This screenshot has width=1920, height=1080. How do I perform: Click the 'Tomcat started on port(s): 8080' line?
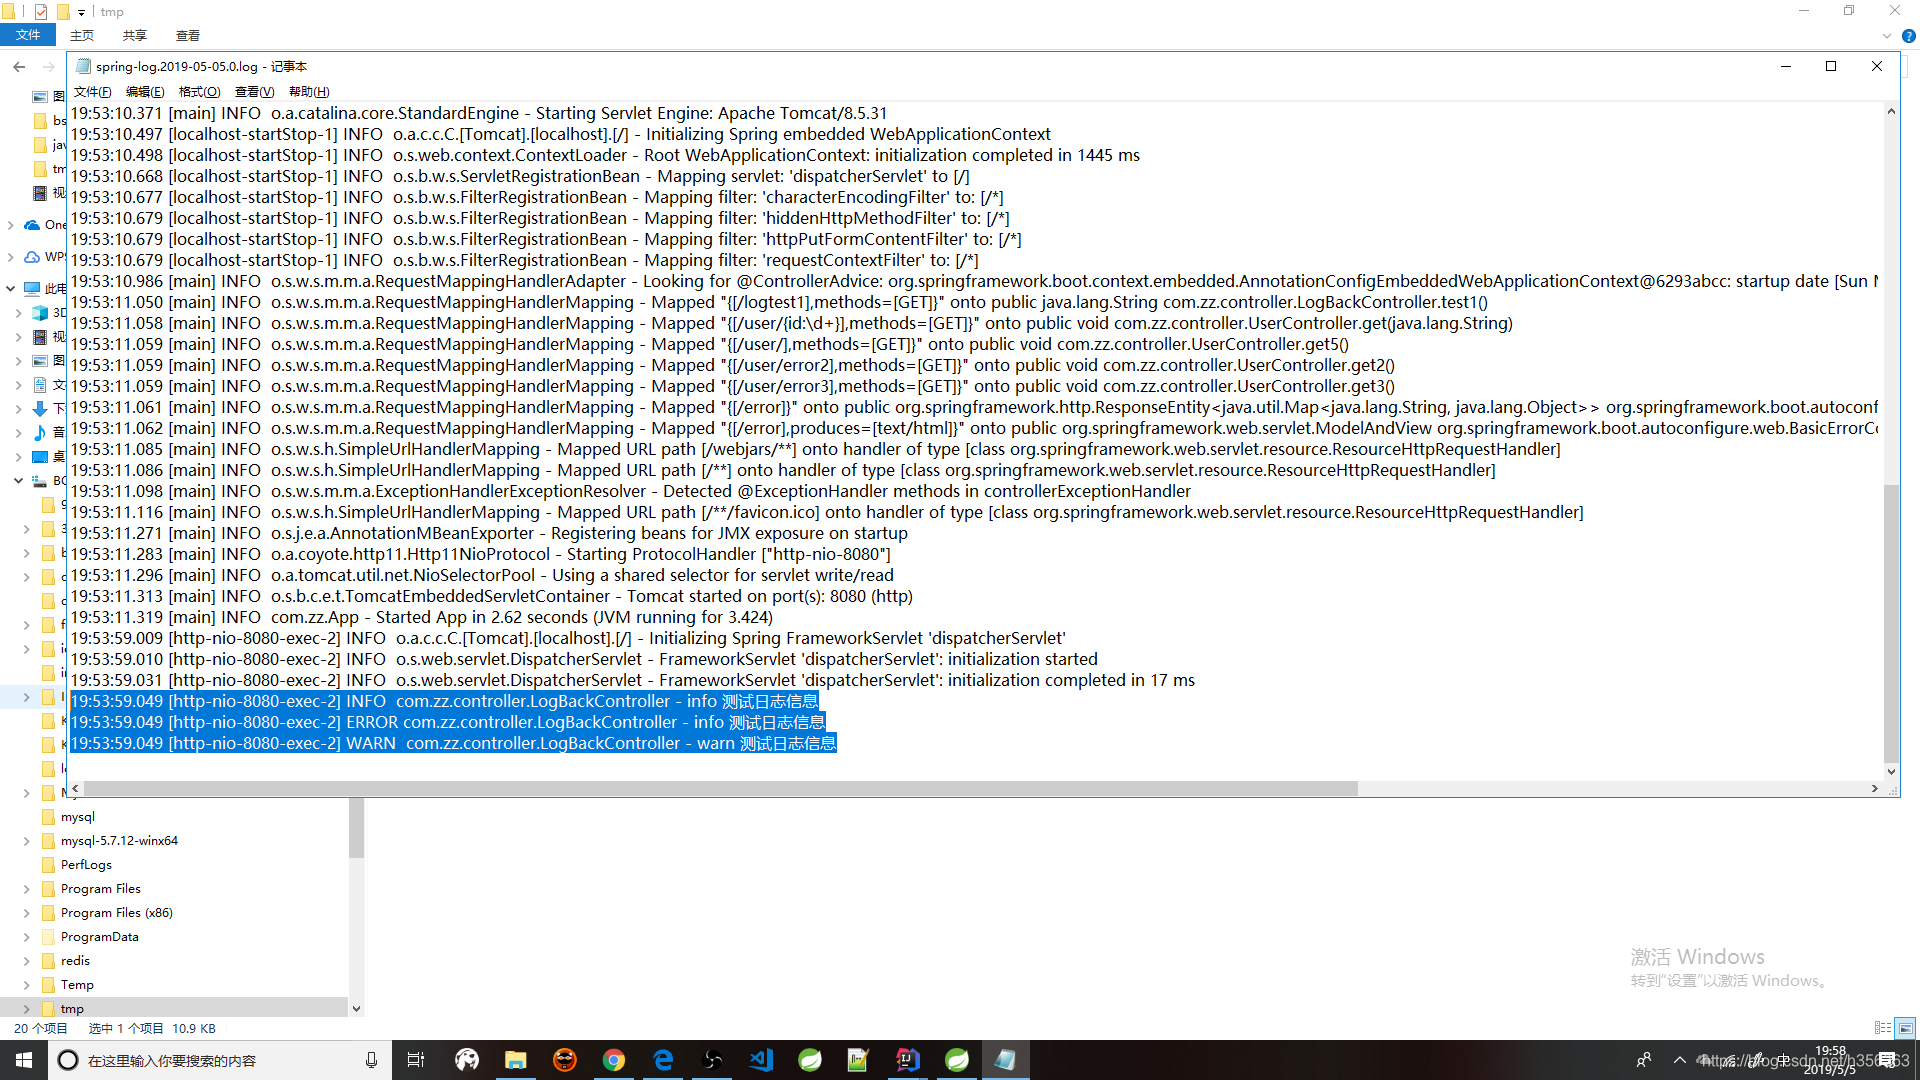(491, 596)
